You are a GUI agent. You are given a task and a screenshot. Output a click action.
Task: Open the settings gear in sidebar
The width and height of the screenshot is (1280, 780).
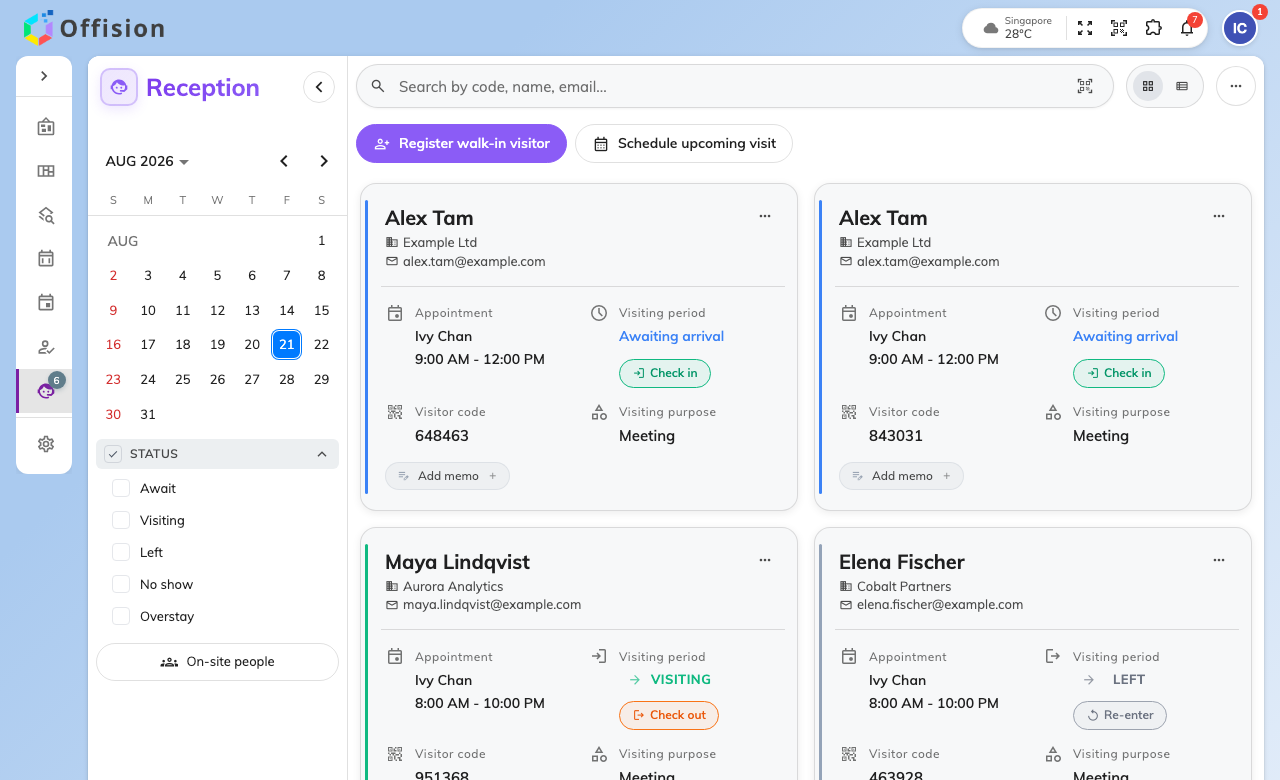click(45, 444)
